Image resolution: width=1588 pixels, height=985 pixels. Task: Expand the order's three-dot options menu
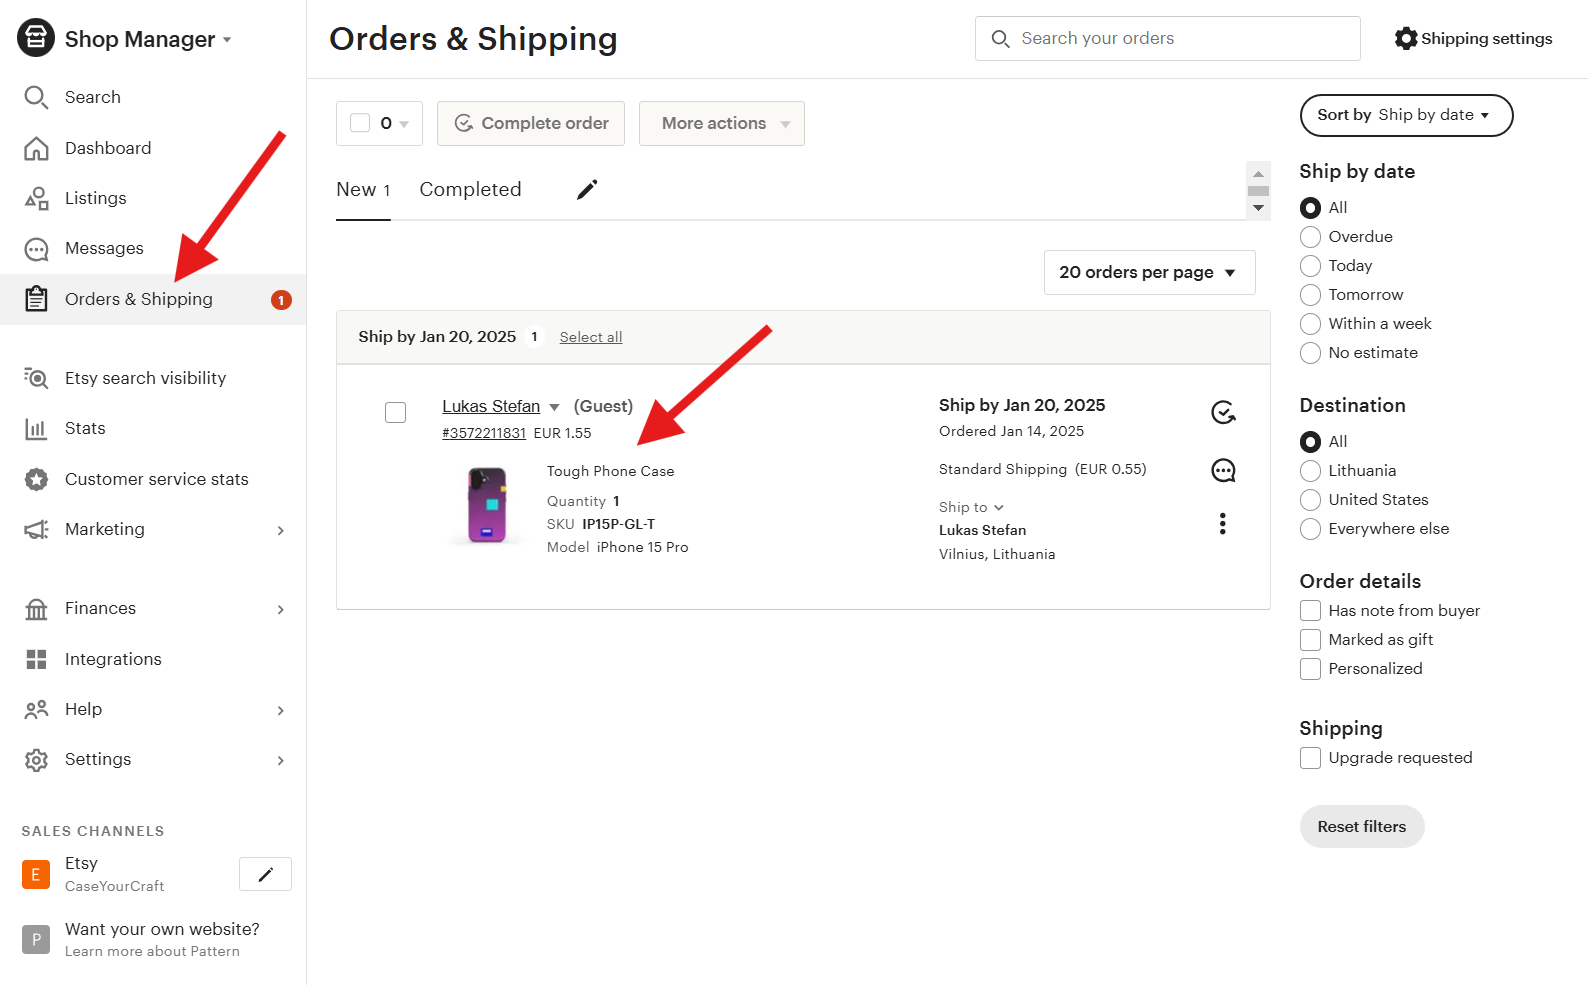(x=1222, y=523)
